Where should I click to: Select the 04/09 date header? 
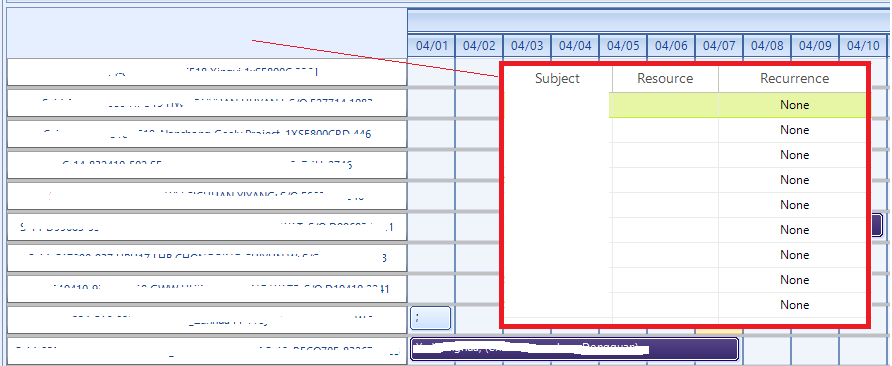[x=815, y=46]
